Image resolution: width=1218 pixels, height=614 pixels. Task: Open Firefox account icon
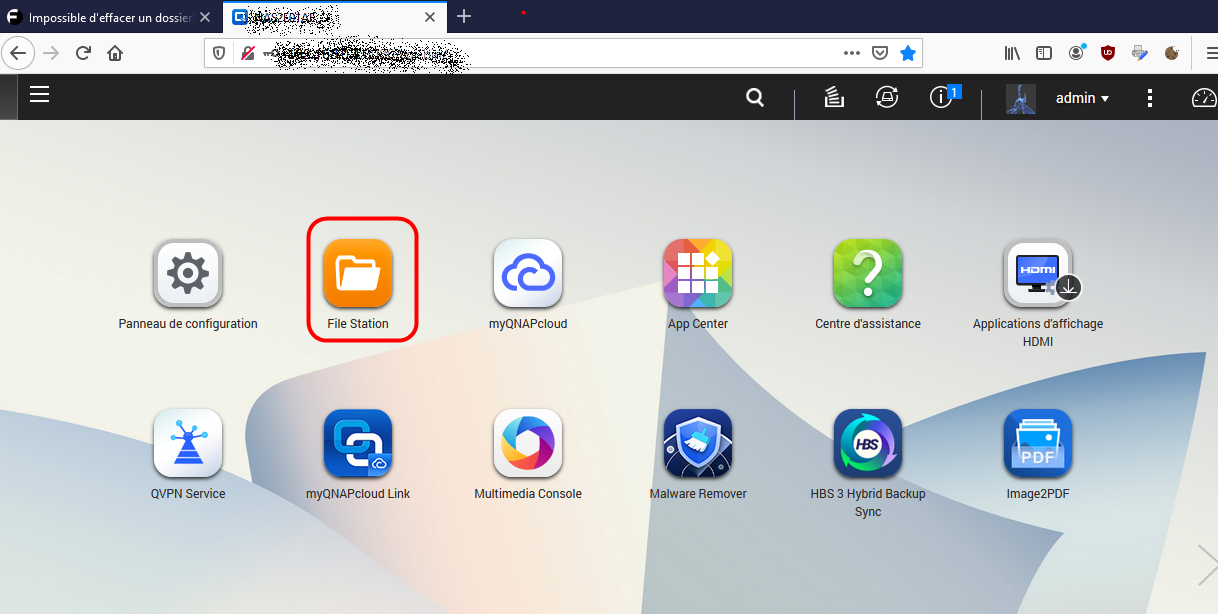[x=1076, y=53]
